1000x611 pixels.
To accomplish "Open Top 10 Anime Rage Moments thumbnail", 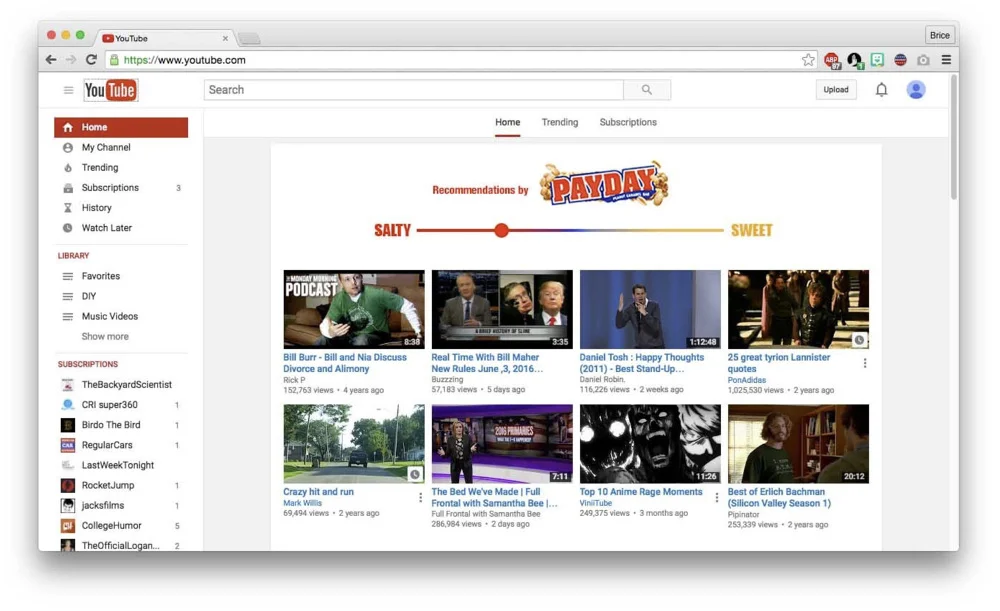I will [x=650, y=444].
